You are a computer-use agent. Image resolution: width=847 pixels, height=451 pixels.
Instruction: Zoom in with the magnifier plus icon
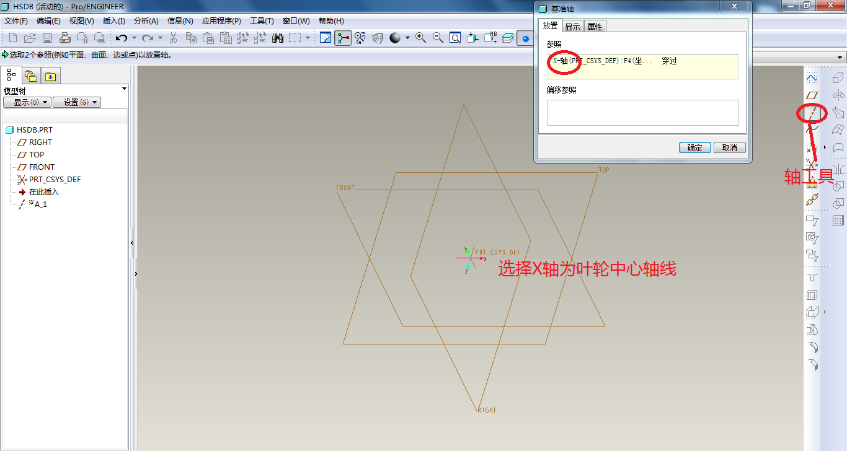420,38
